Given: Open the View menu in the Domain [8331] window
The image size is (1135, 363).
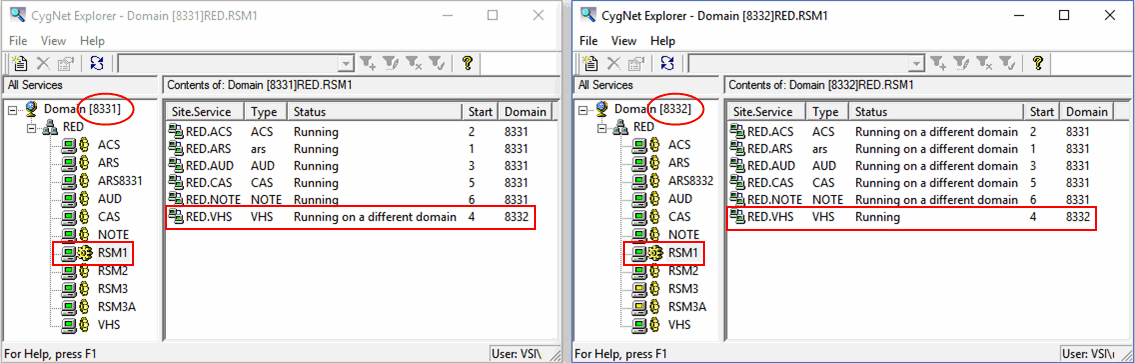Looking at the screenshot, I should click(54, 41).
